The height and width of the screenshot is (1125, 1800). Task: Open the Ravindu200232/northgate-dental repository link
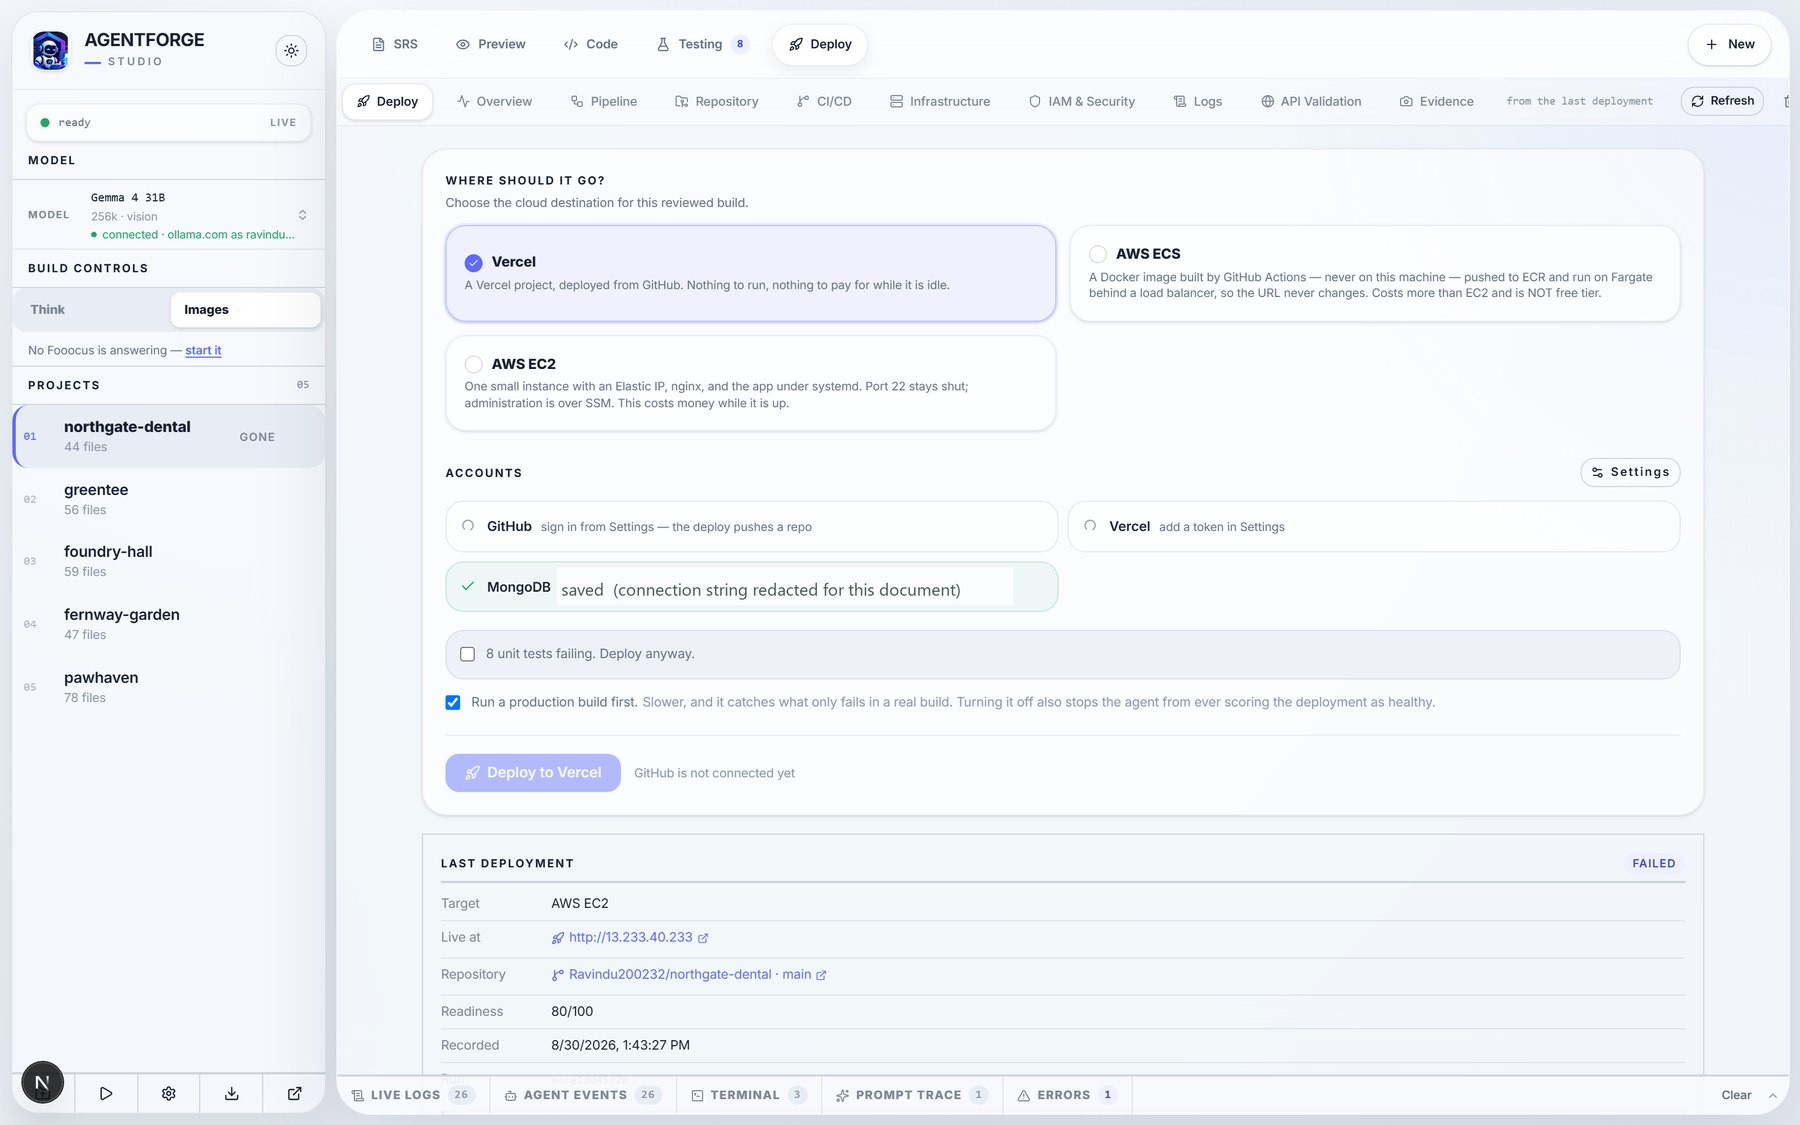click(690, 975)
